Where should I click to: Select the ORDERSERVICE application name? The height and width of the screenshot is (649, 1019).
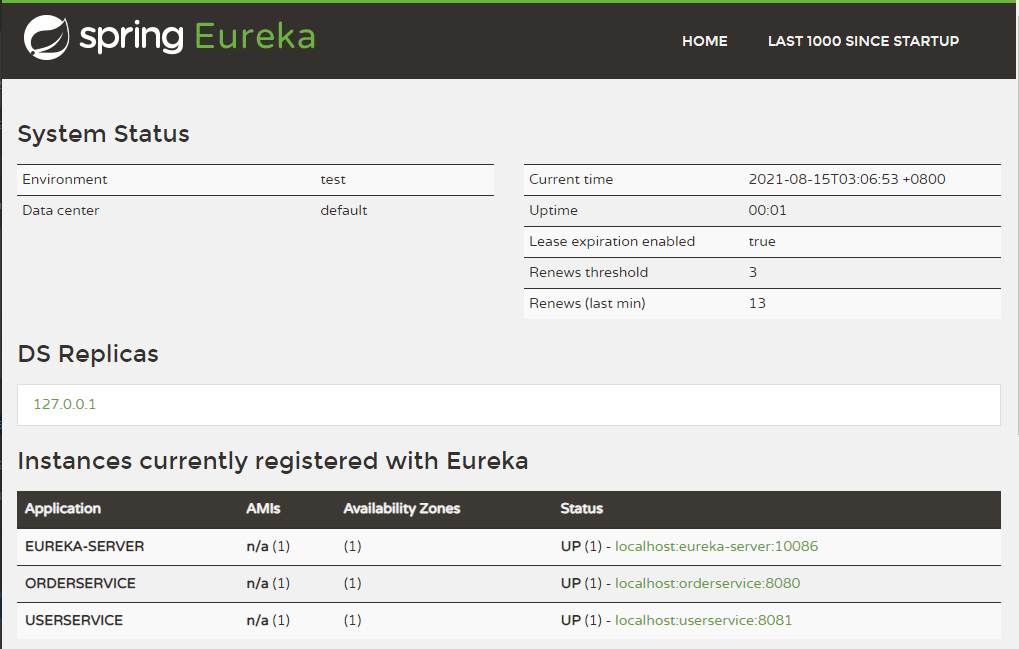[x=80, y=583]
